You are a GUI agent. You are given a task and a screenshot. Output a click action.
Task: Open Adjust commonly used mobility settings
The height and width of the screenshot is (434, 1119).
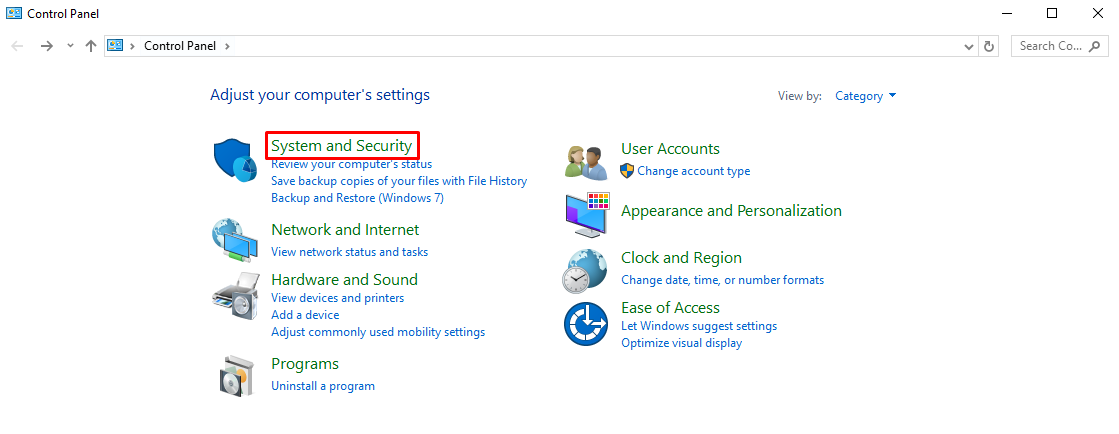coord(378,332)
